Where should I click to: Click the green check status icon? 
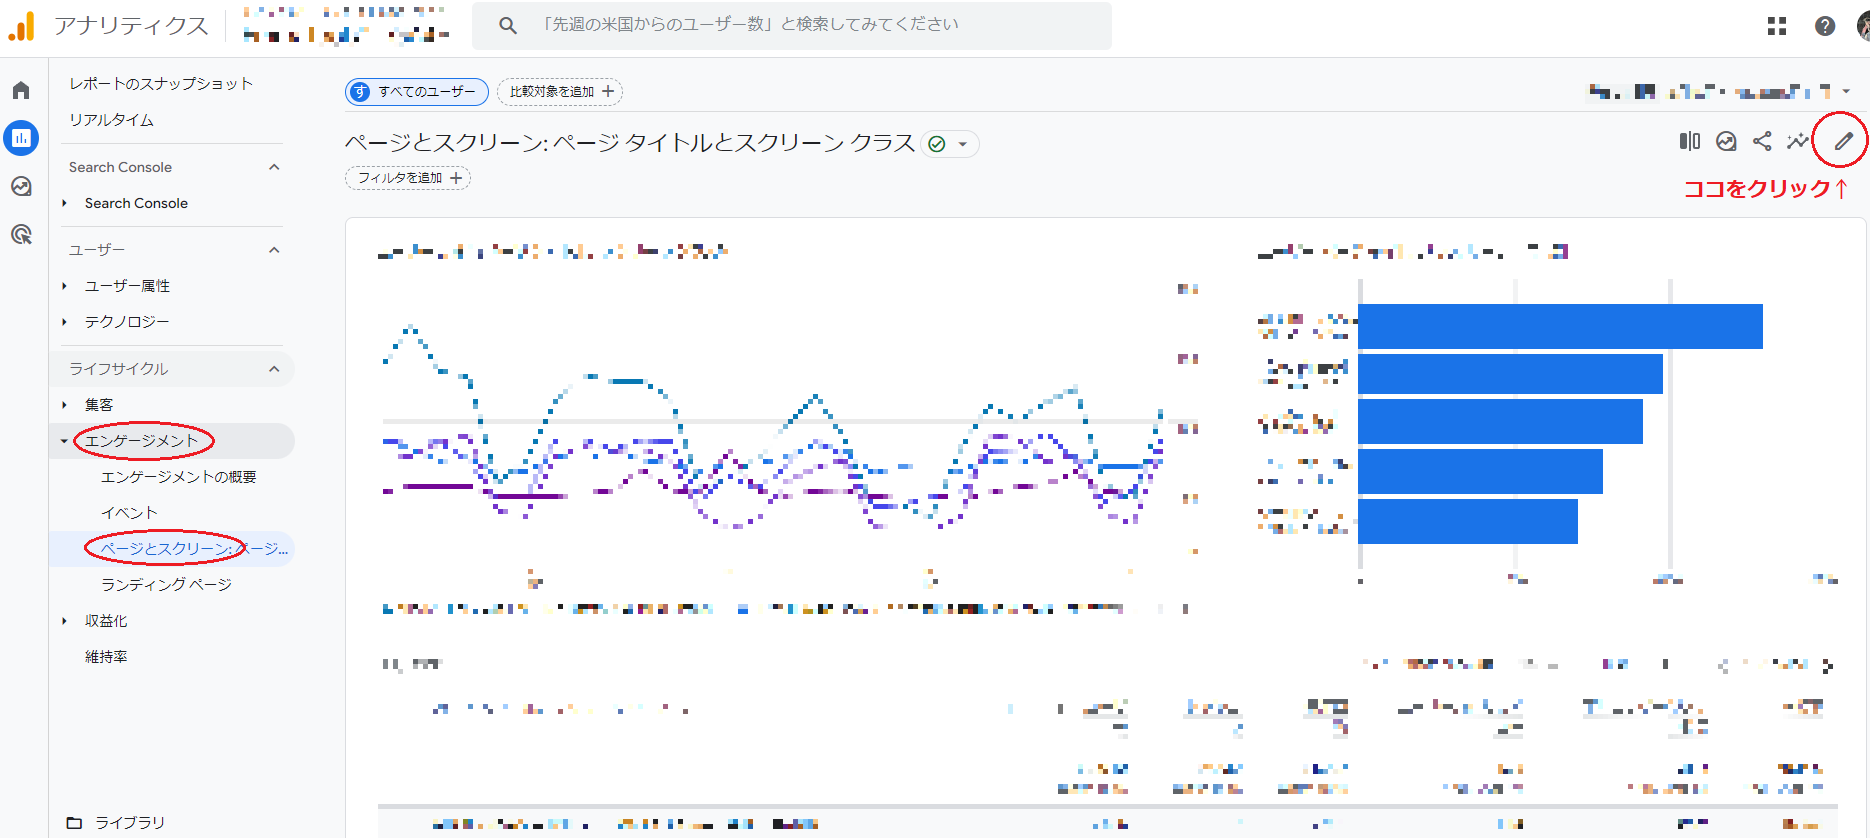tap(937, 144)
